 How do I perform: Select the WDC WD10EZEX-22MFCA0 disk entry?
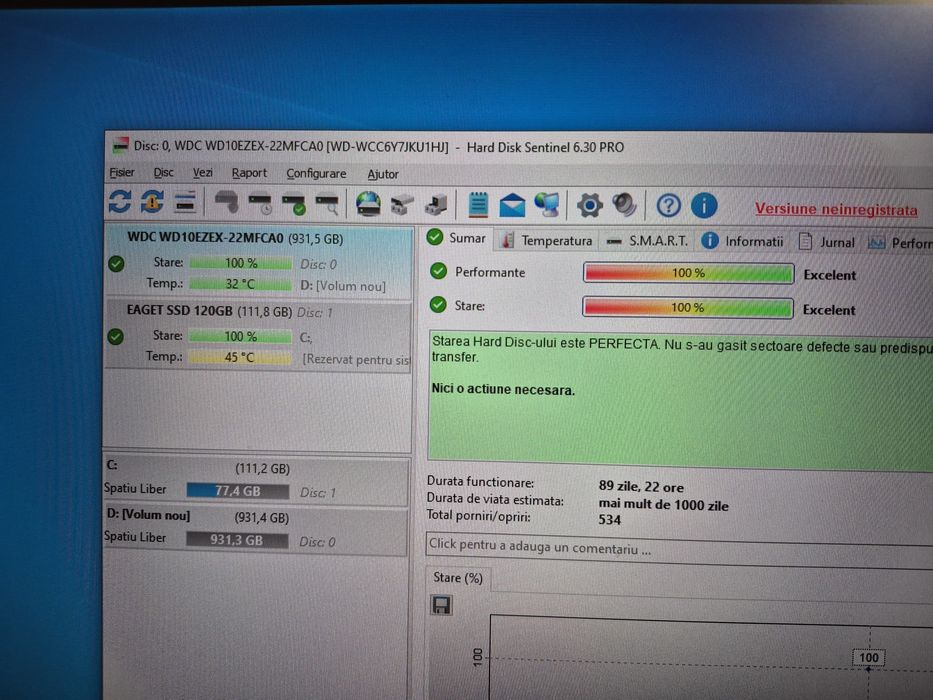(x=258, y=262)
